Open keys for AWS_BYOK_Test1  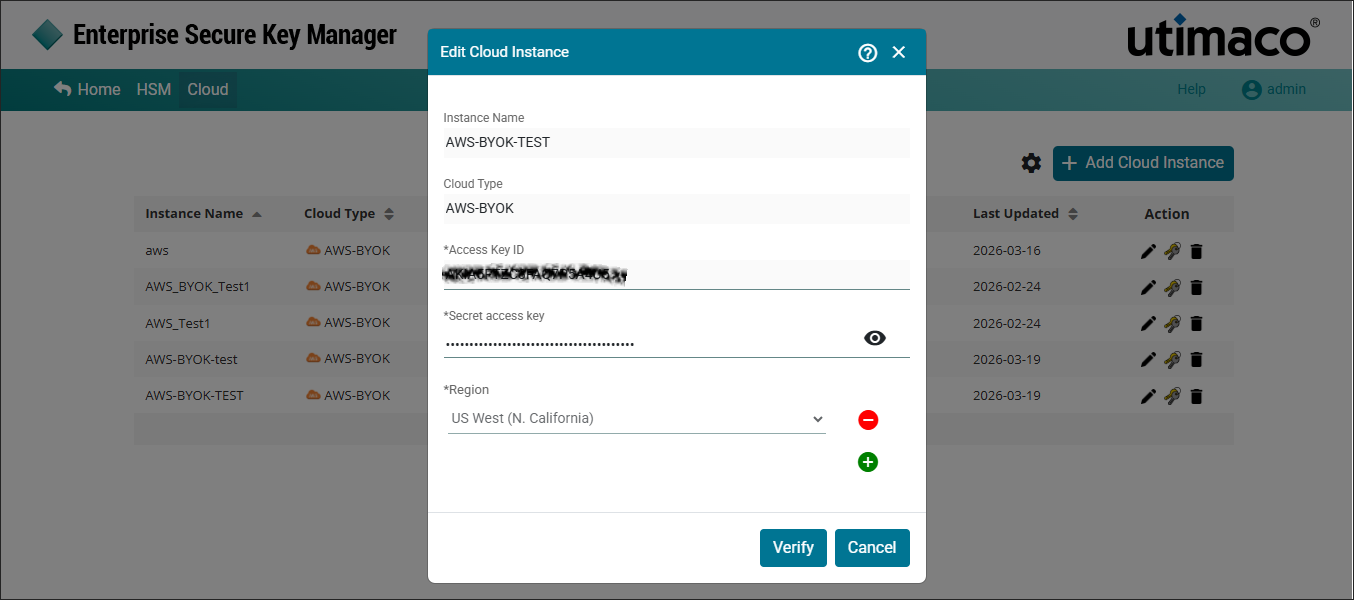tap(1172, 287)
